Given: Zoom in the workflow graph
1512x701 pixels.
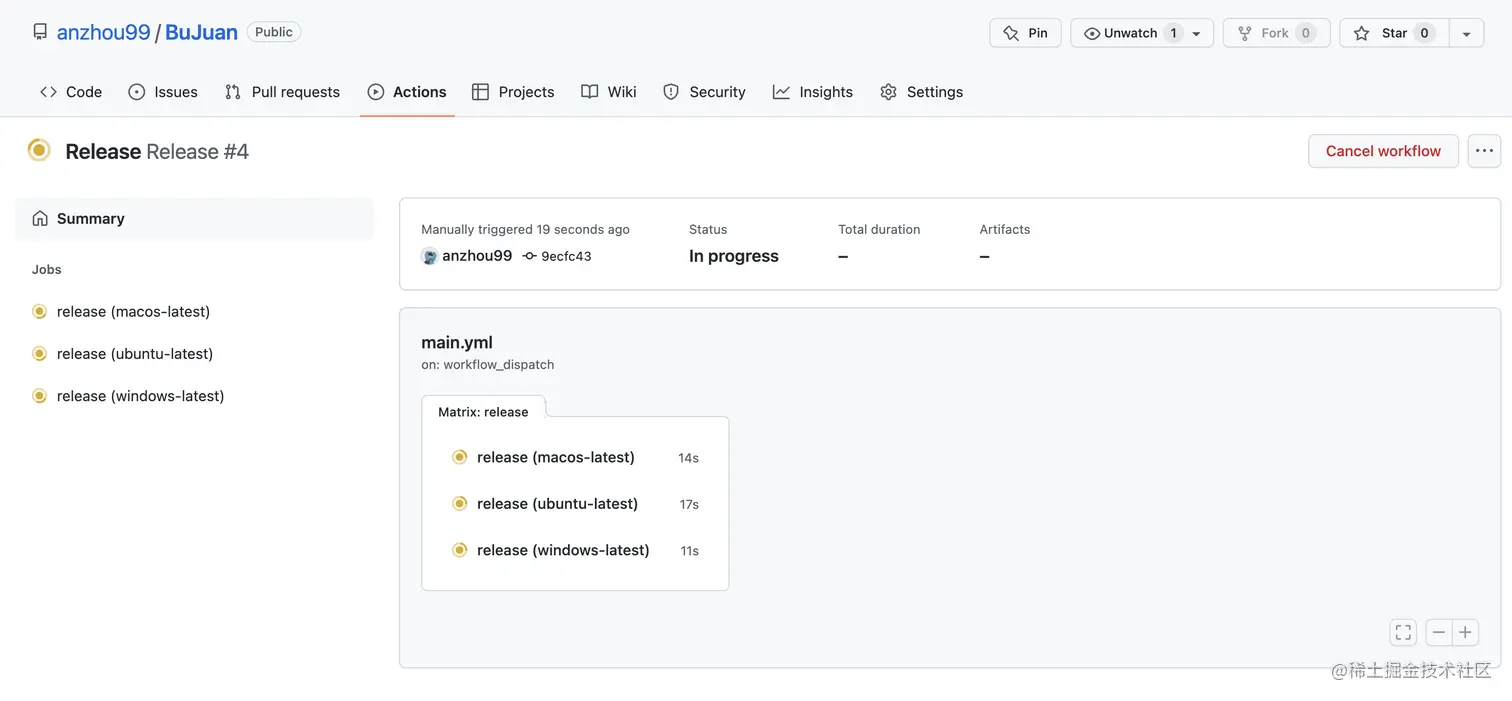Looking at the screenshot, I should tap(1465, 632).
